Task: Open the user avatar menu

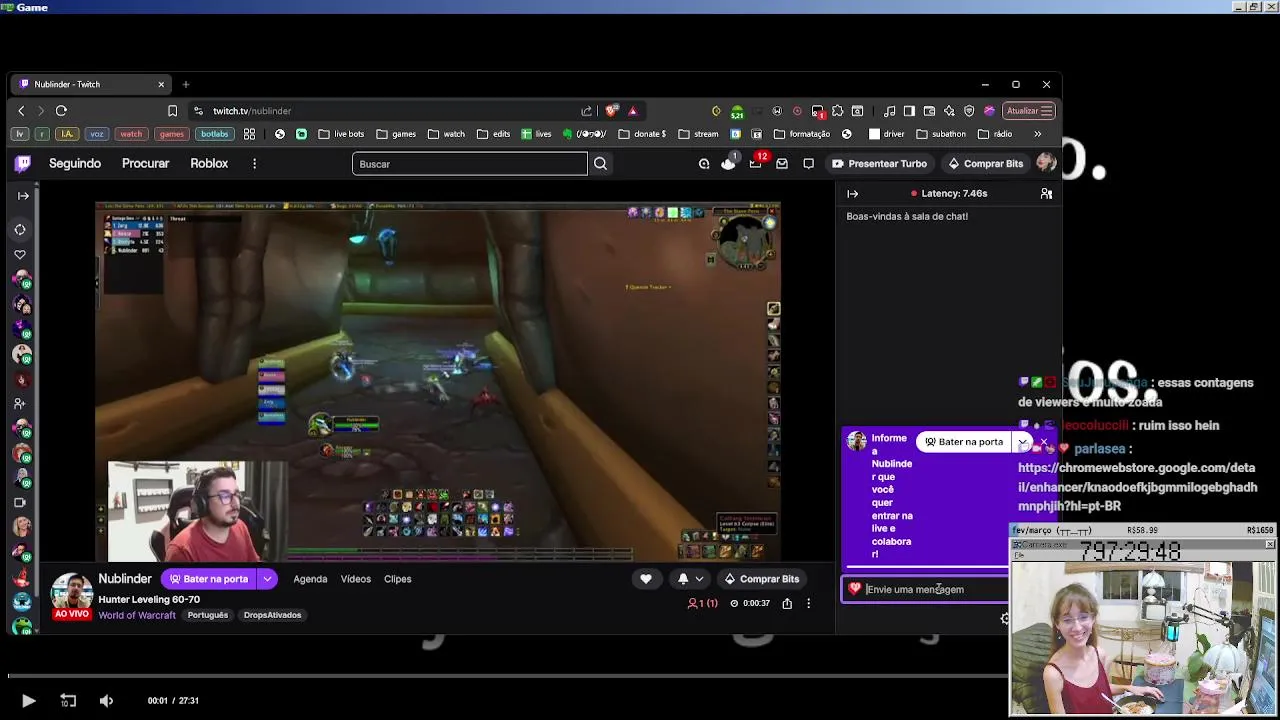Action: (x=1046, y=163)
